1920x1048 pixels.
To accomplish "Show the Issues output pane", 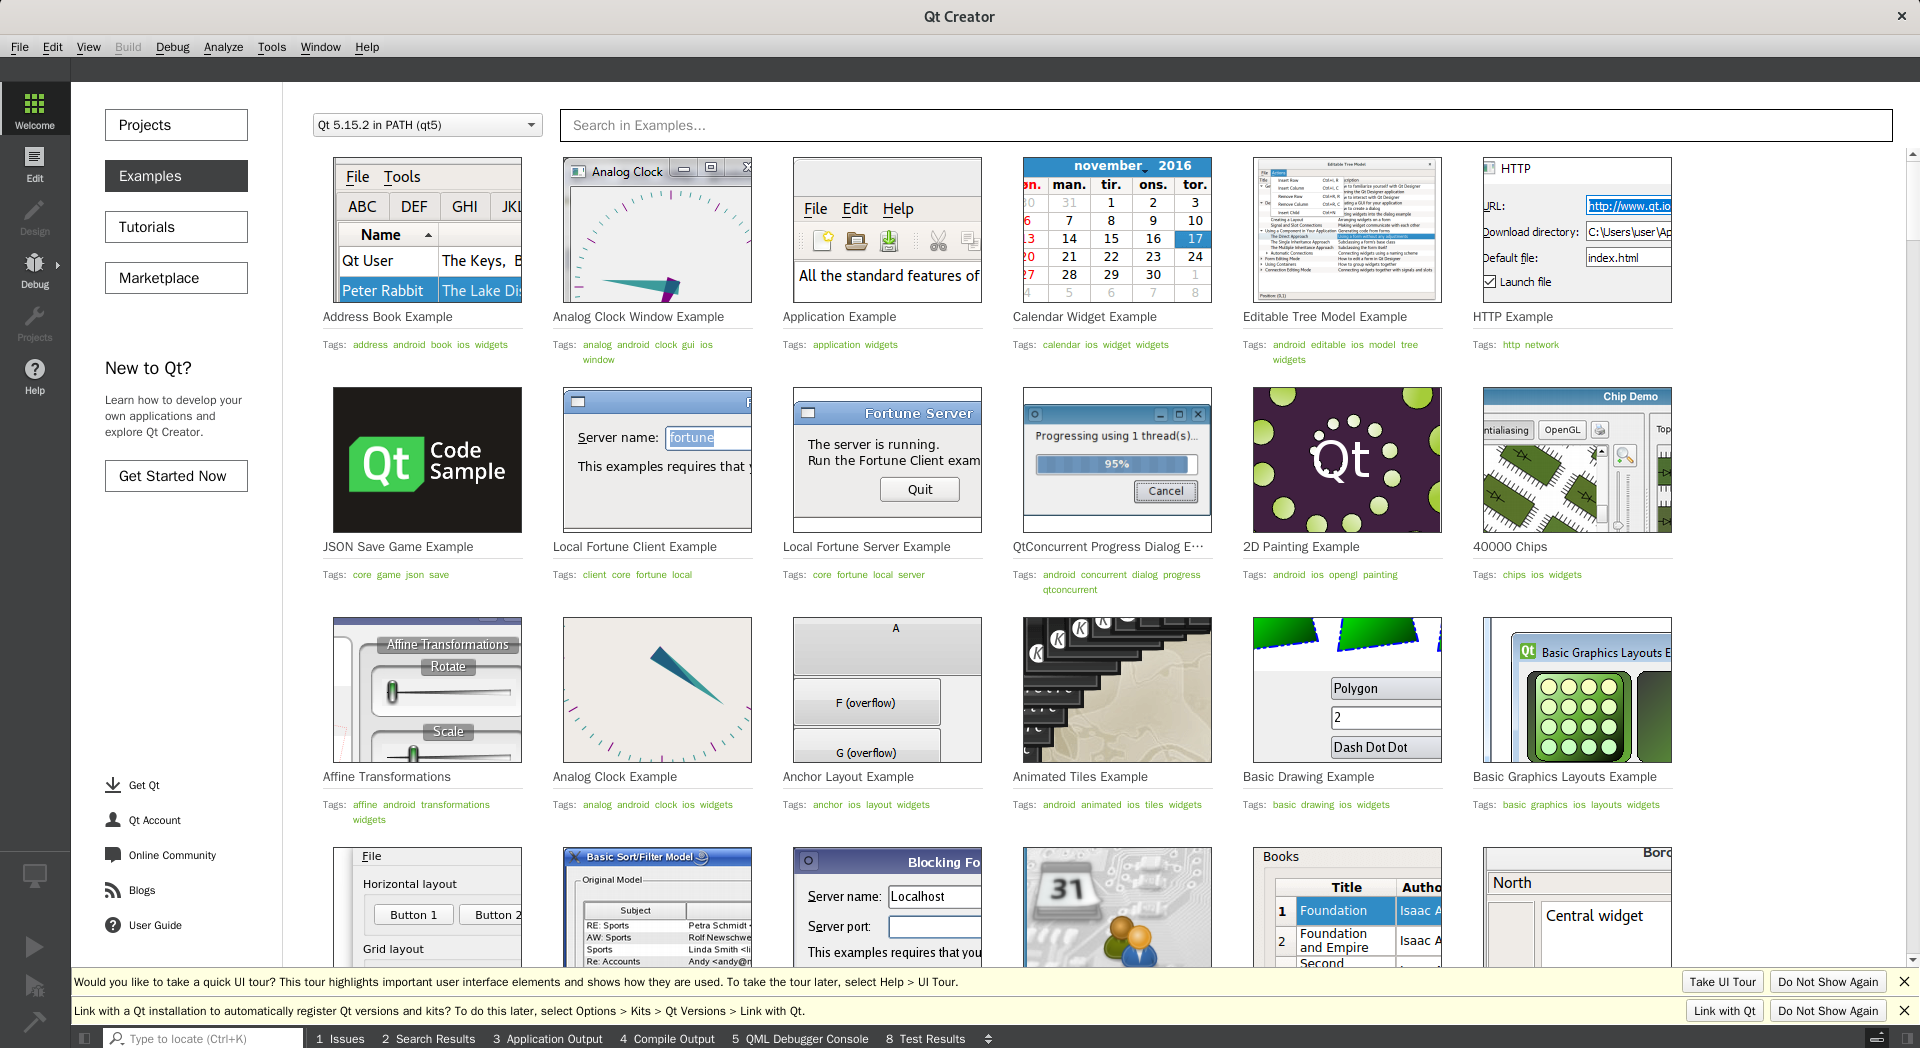I will coord(340,1039).
